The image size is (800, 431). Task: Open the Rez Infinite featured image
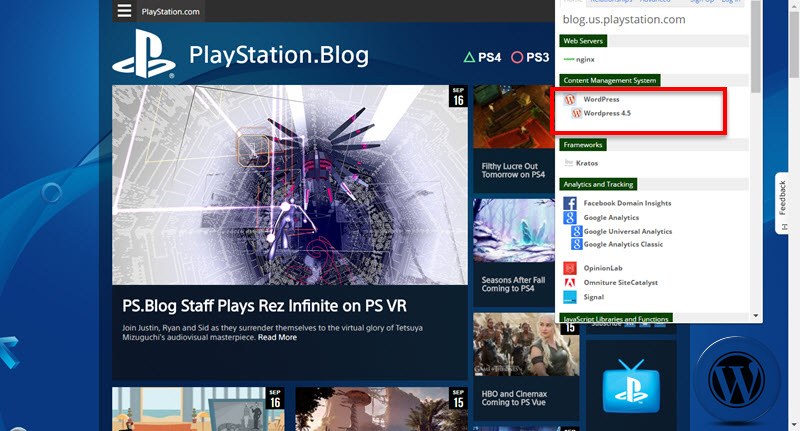[x=290, y=185]
